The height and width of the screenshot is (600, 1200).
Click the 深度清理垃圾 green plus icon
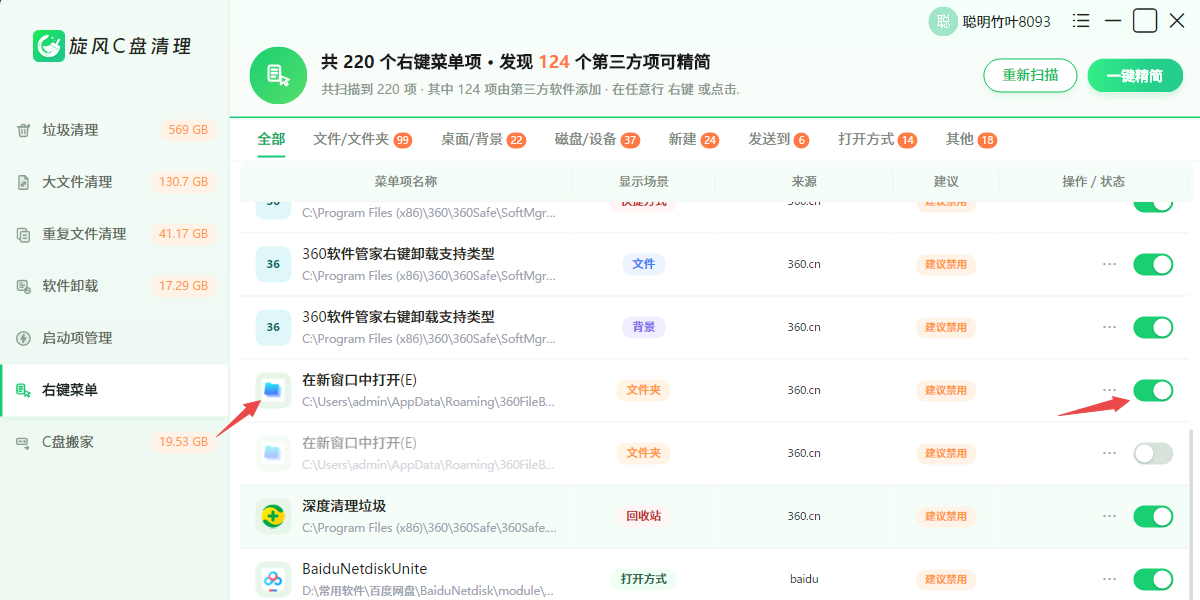pos(273,516)
